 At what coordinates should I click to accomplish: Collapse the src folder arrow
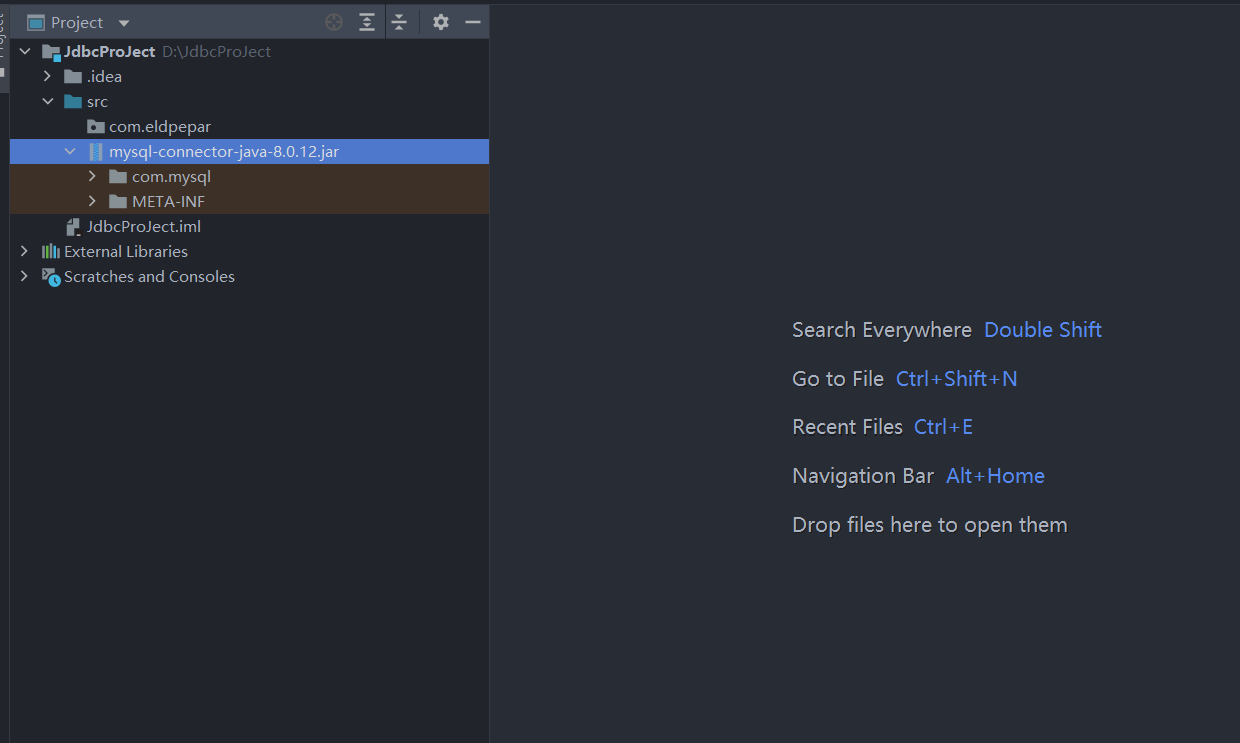pyautogui.click(x=47, y=101)
